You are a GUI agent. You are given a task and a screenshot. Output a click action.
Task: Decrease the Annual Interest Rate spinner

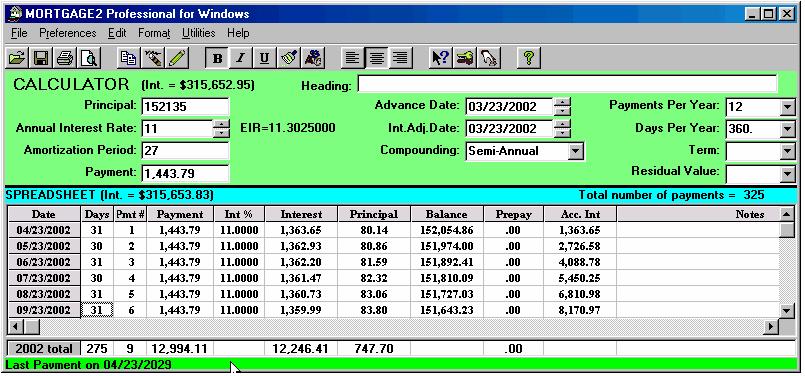click(x=221, y=133)
